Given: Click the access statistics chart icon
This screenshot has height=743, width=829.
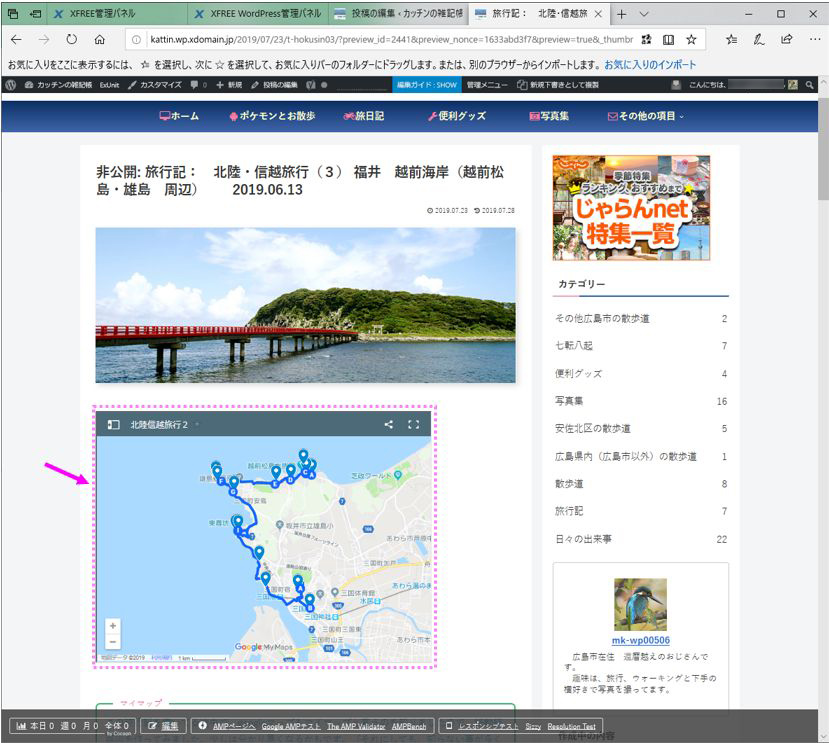Looking at the screenshot, I should (x=21, y=726).
